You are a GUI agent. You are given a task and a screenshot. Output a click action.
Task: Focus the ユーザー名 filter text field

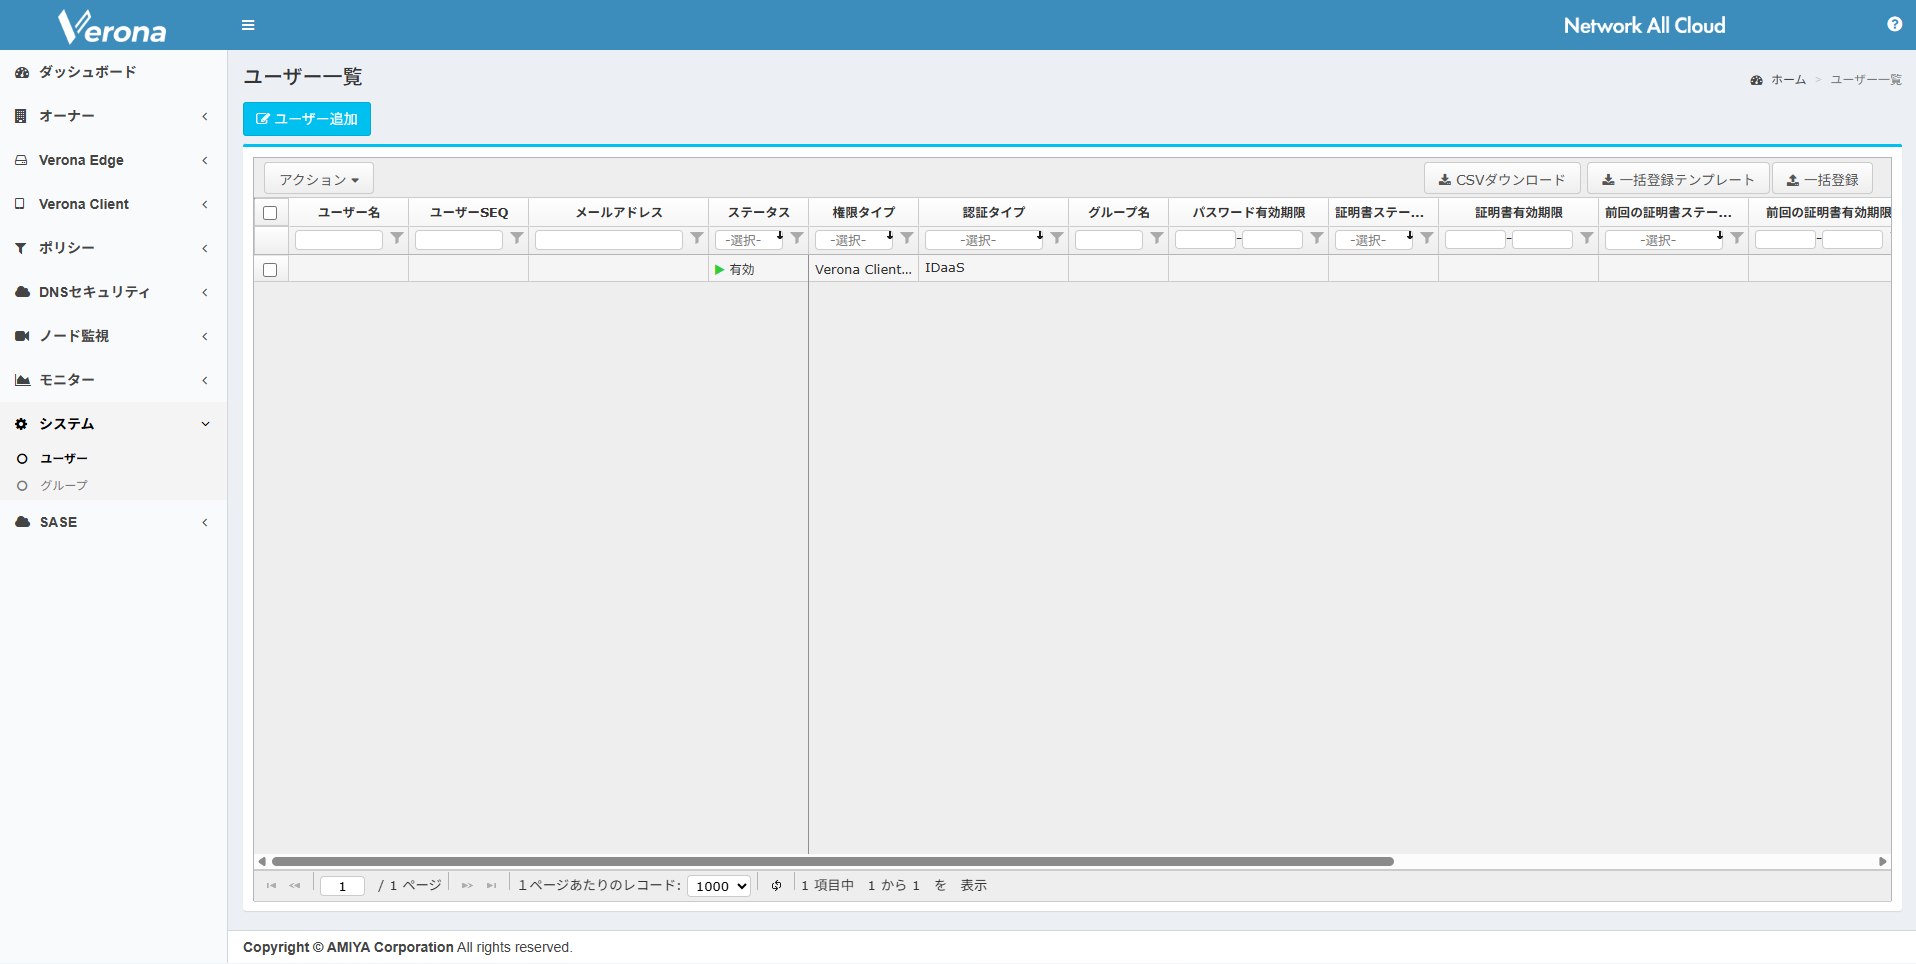pyautogui.click(x=339, y=240)
